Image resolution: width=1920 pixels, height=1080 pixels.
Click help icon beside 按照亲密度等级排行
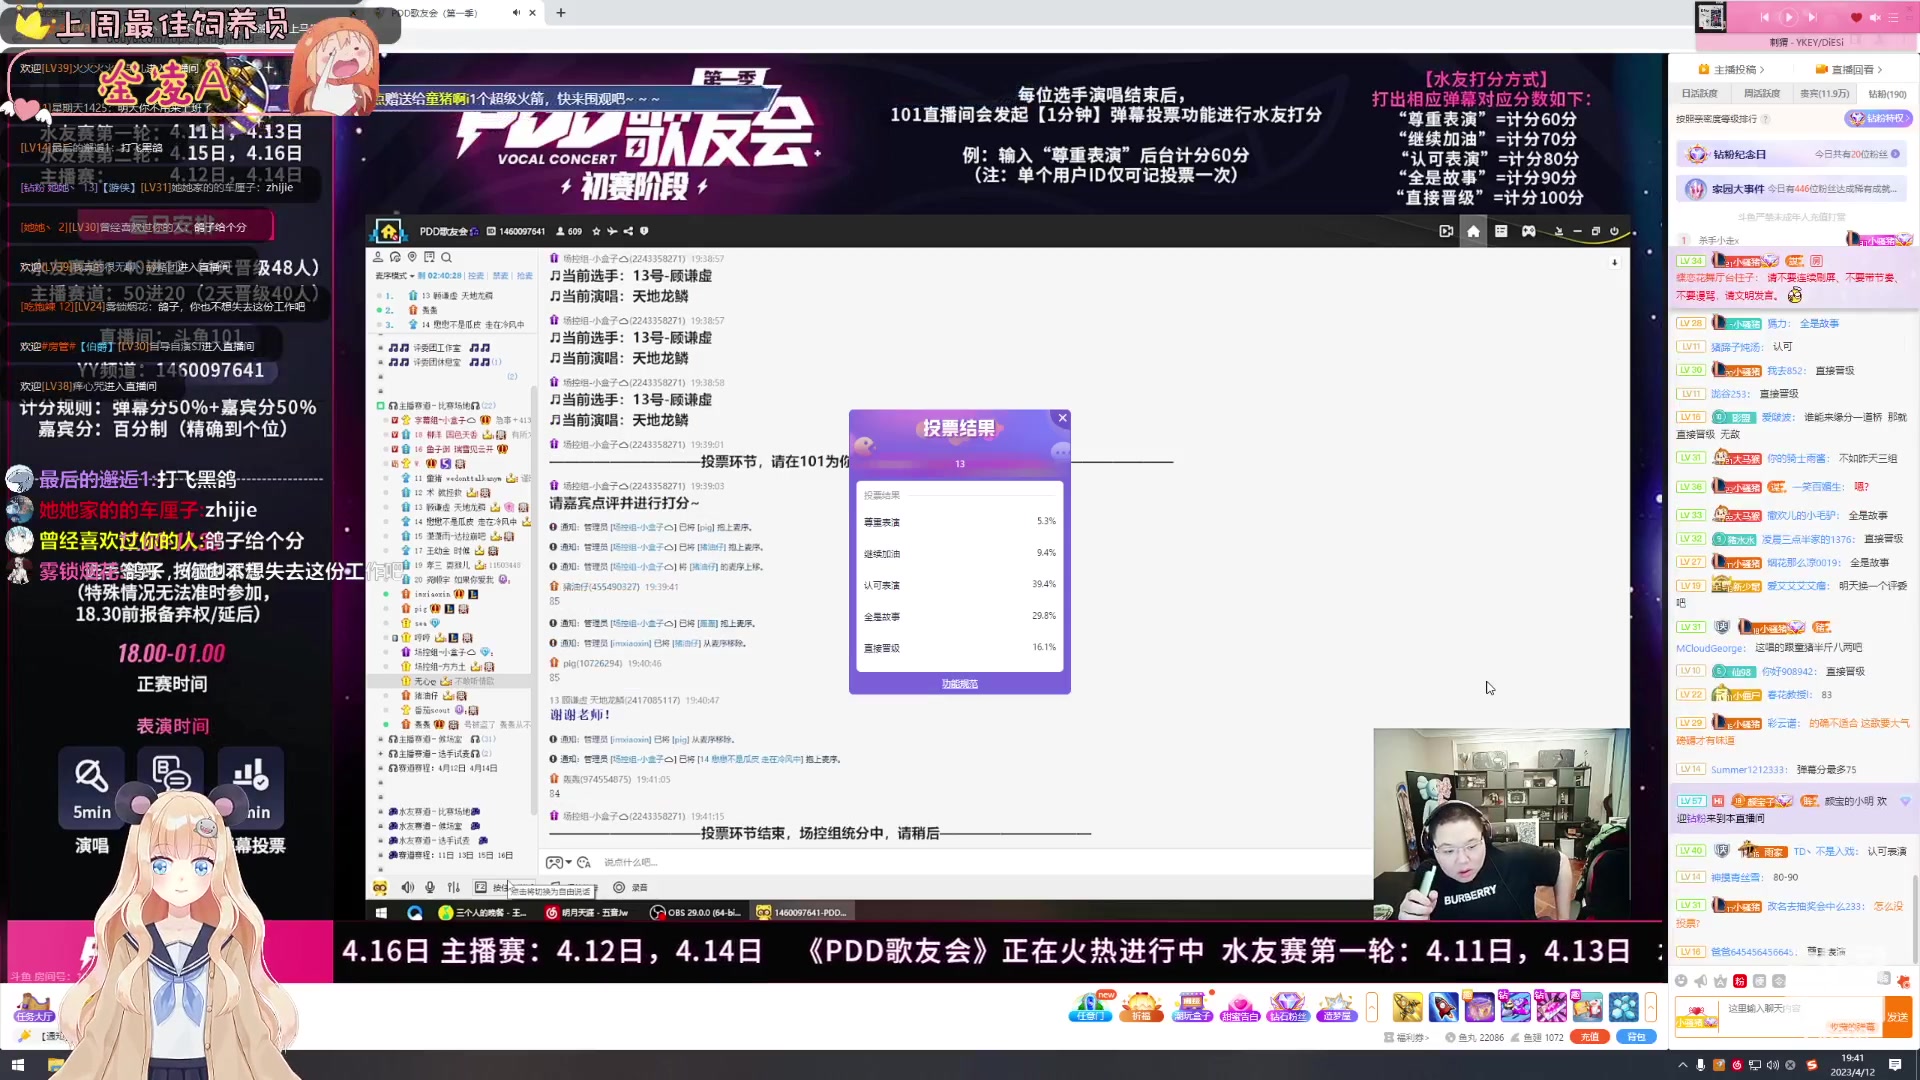(x=1765, y=119)
